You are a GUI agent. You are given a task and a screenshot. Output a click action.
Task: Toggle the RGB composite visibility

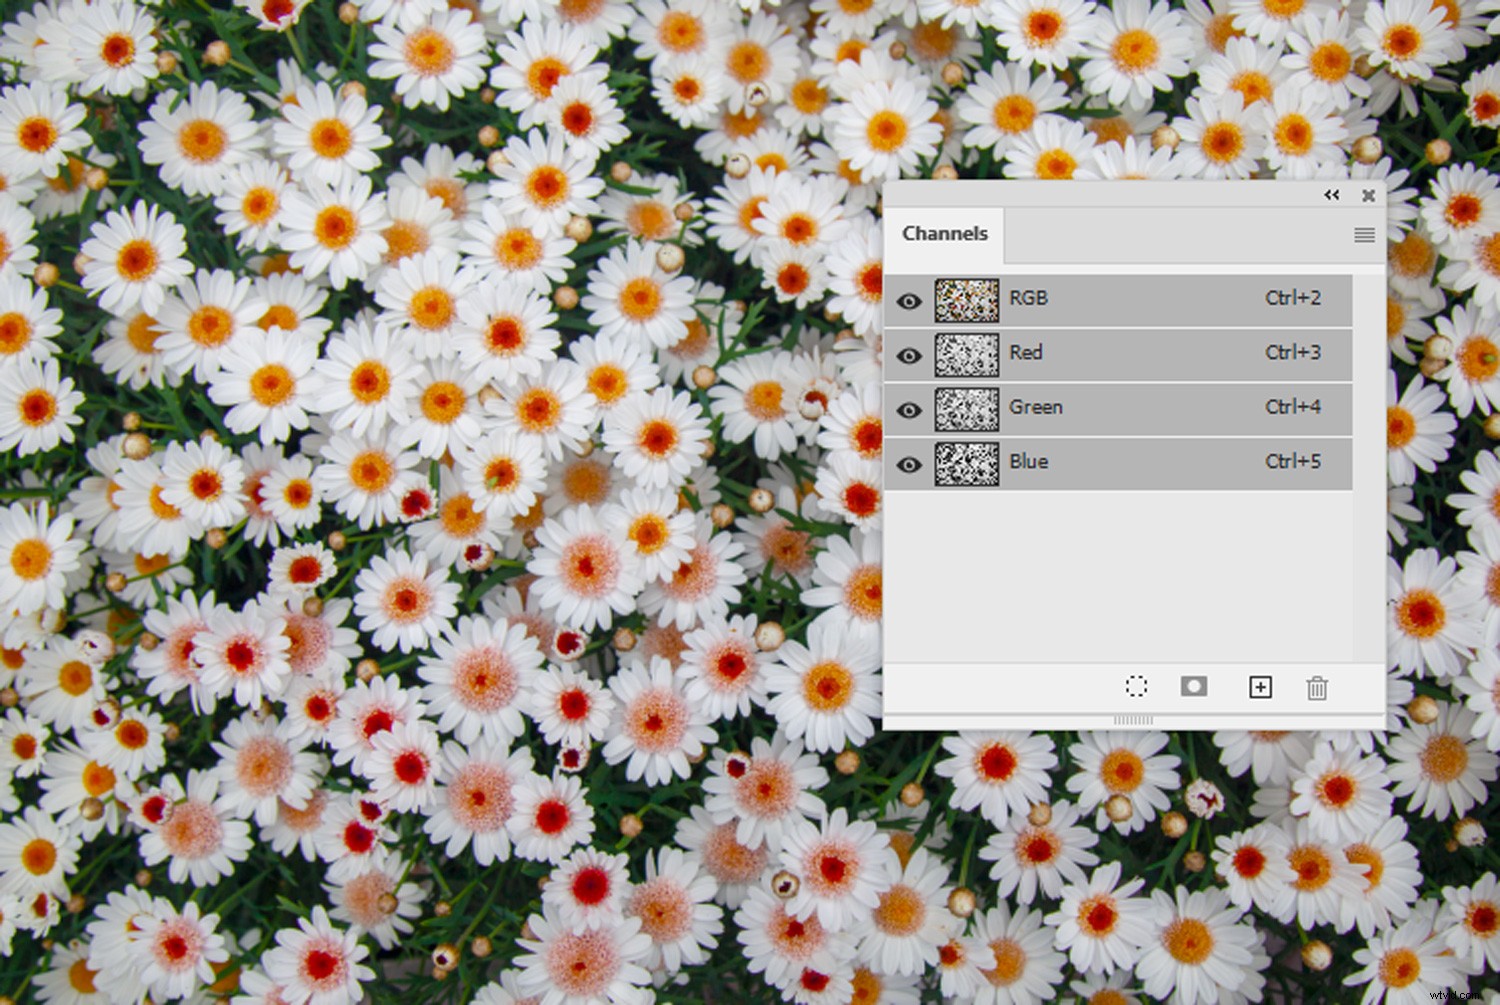pyautogui.click(x=910, y=299)
